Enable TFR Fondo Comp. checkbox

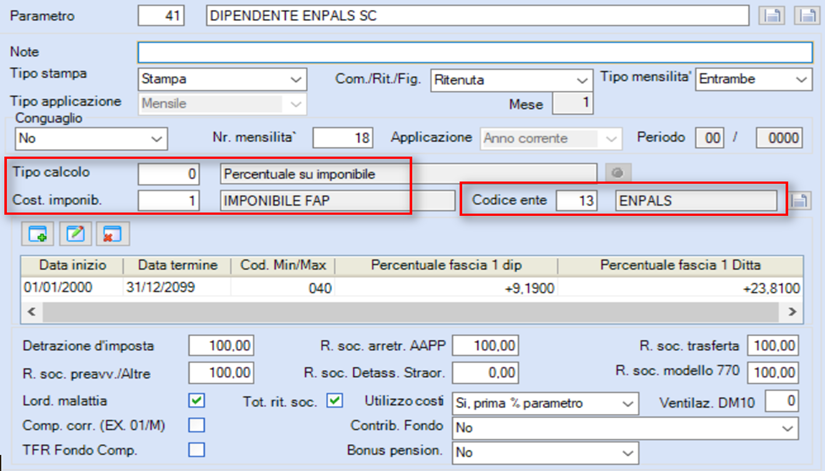(197, 449)
